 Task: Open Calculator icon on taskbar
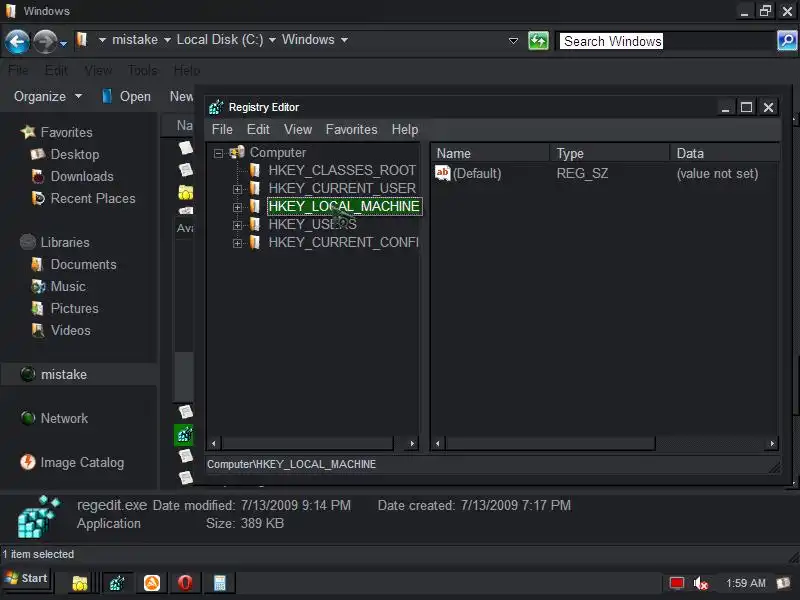pos(219,583)
